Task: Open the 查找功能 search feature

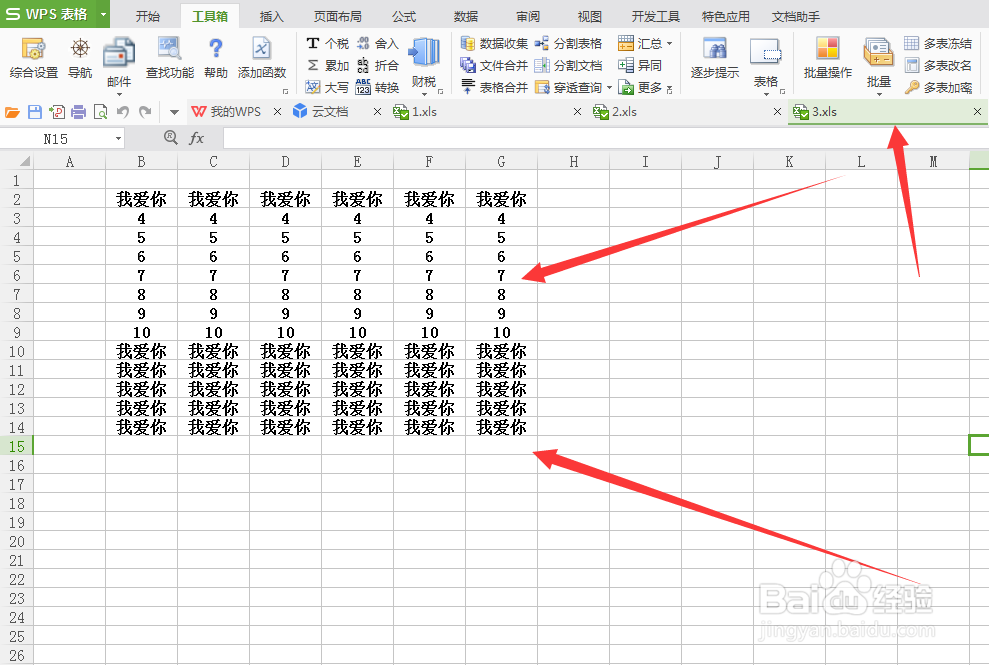Action: pos(170,58)
